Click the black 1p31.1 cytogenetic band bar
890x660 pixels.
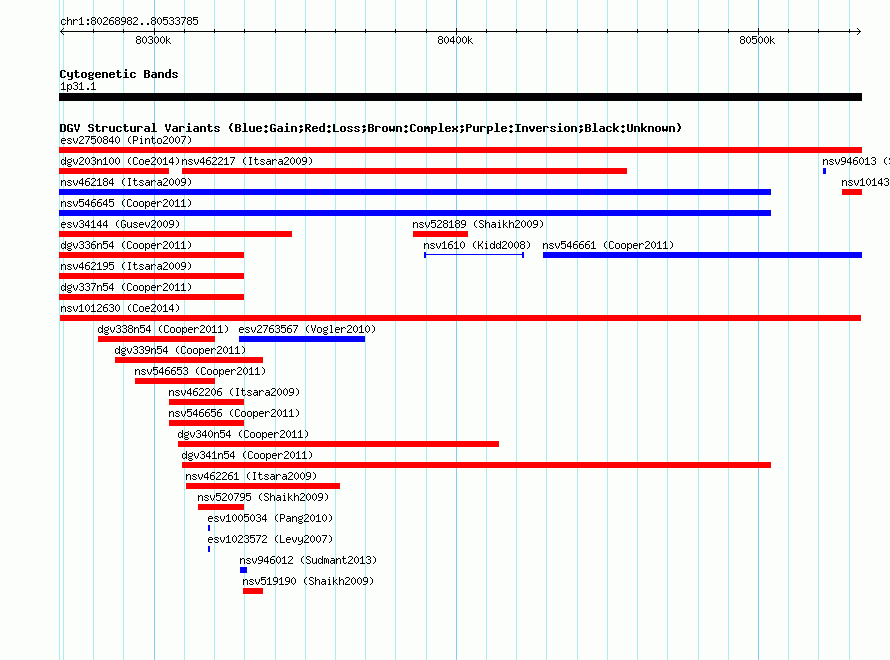(x=460, y=97)
